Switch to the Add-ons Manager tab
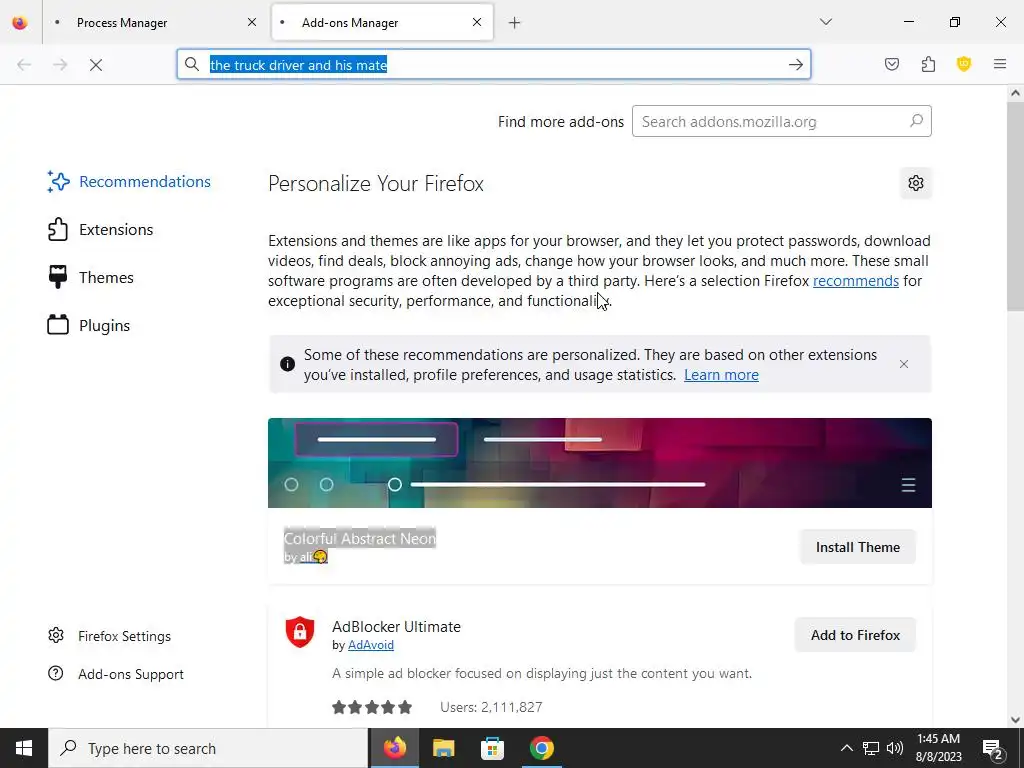 (382, 22)
